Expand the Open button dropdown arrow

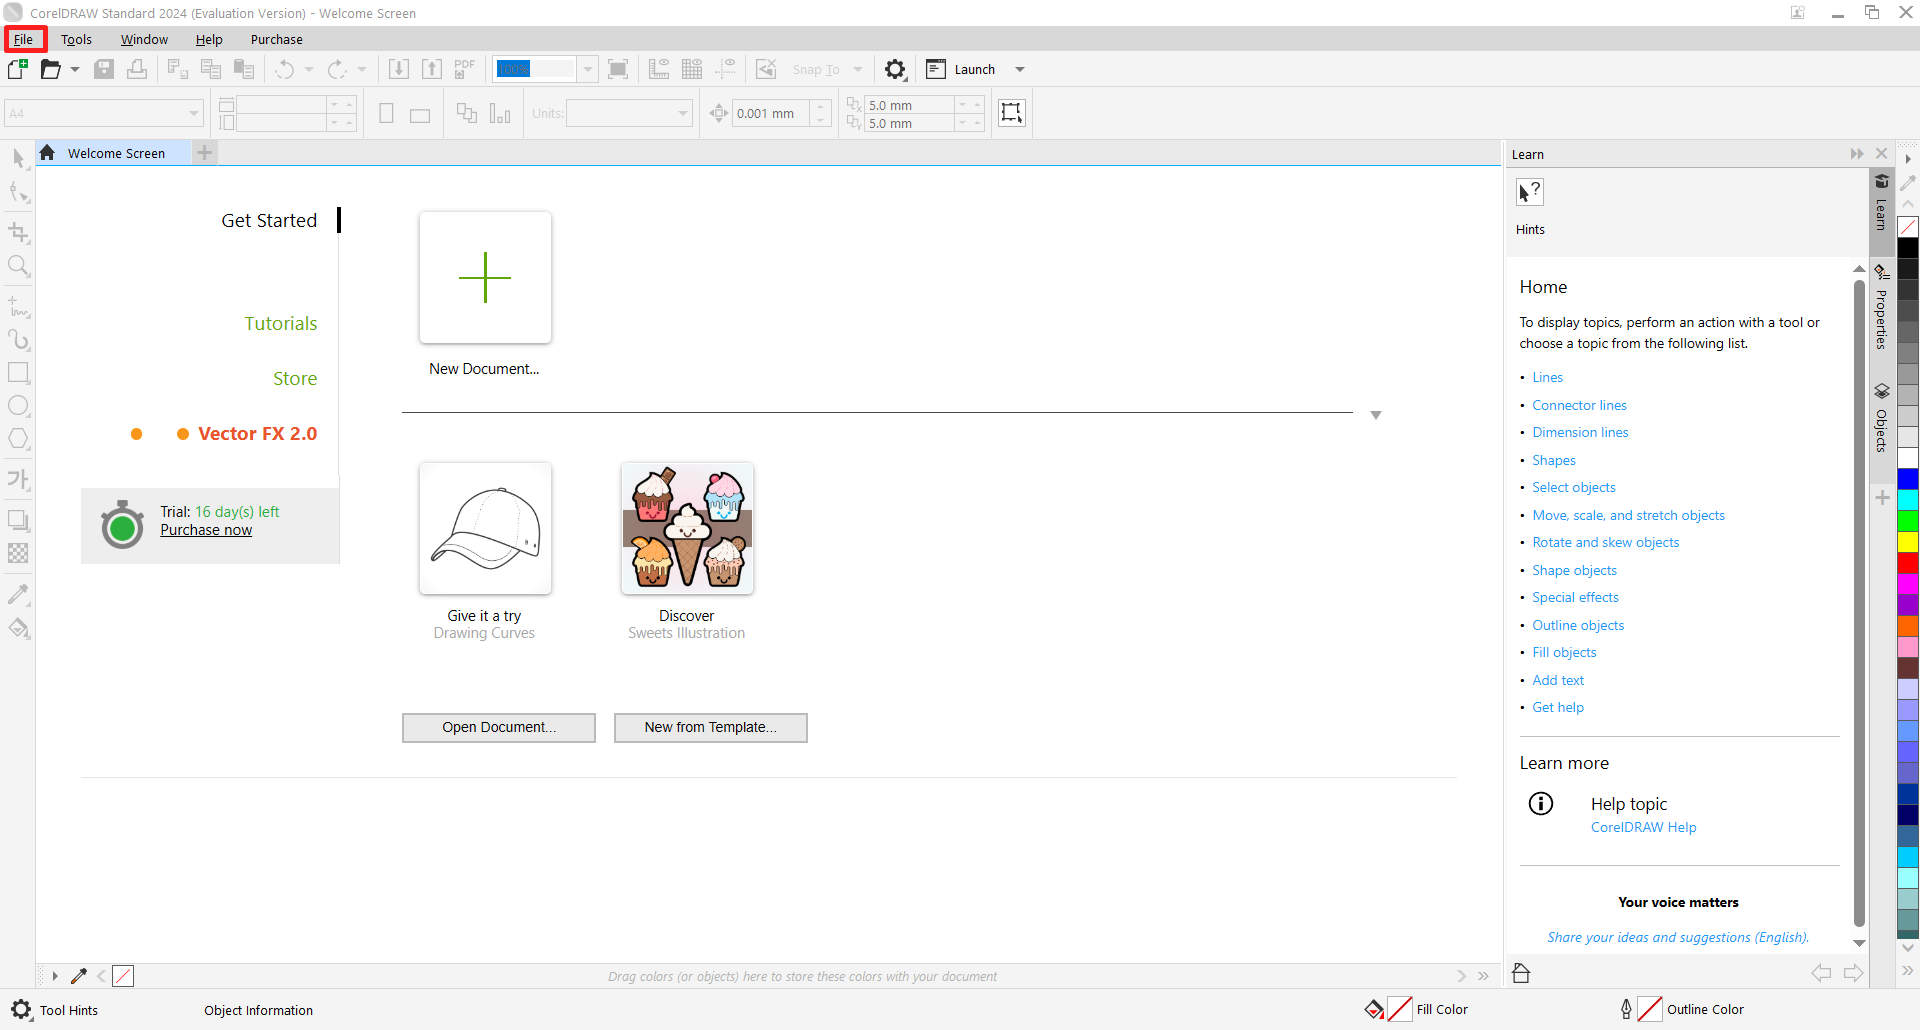tap(75, 69)
